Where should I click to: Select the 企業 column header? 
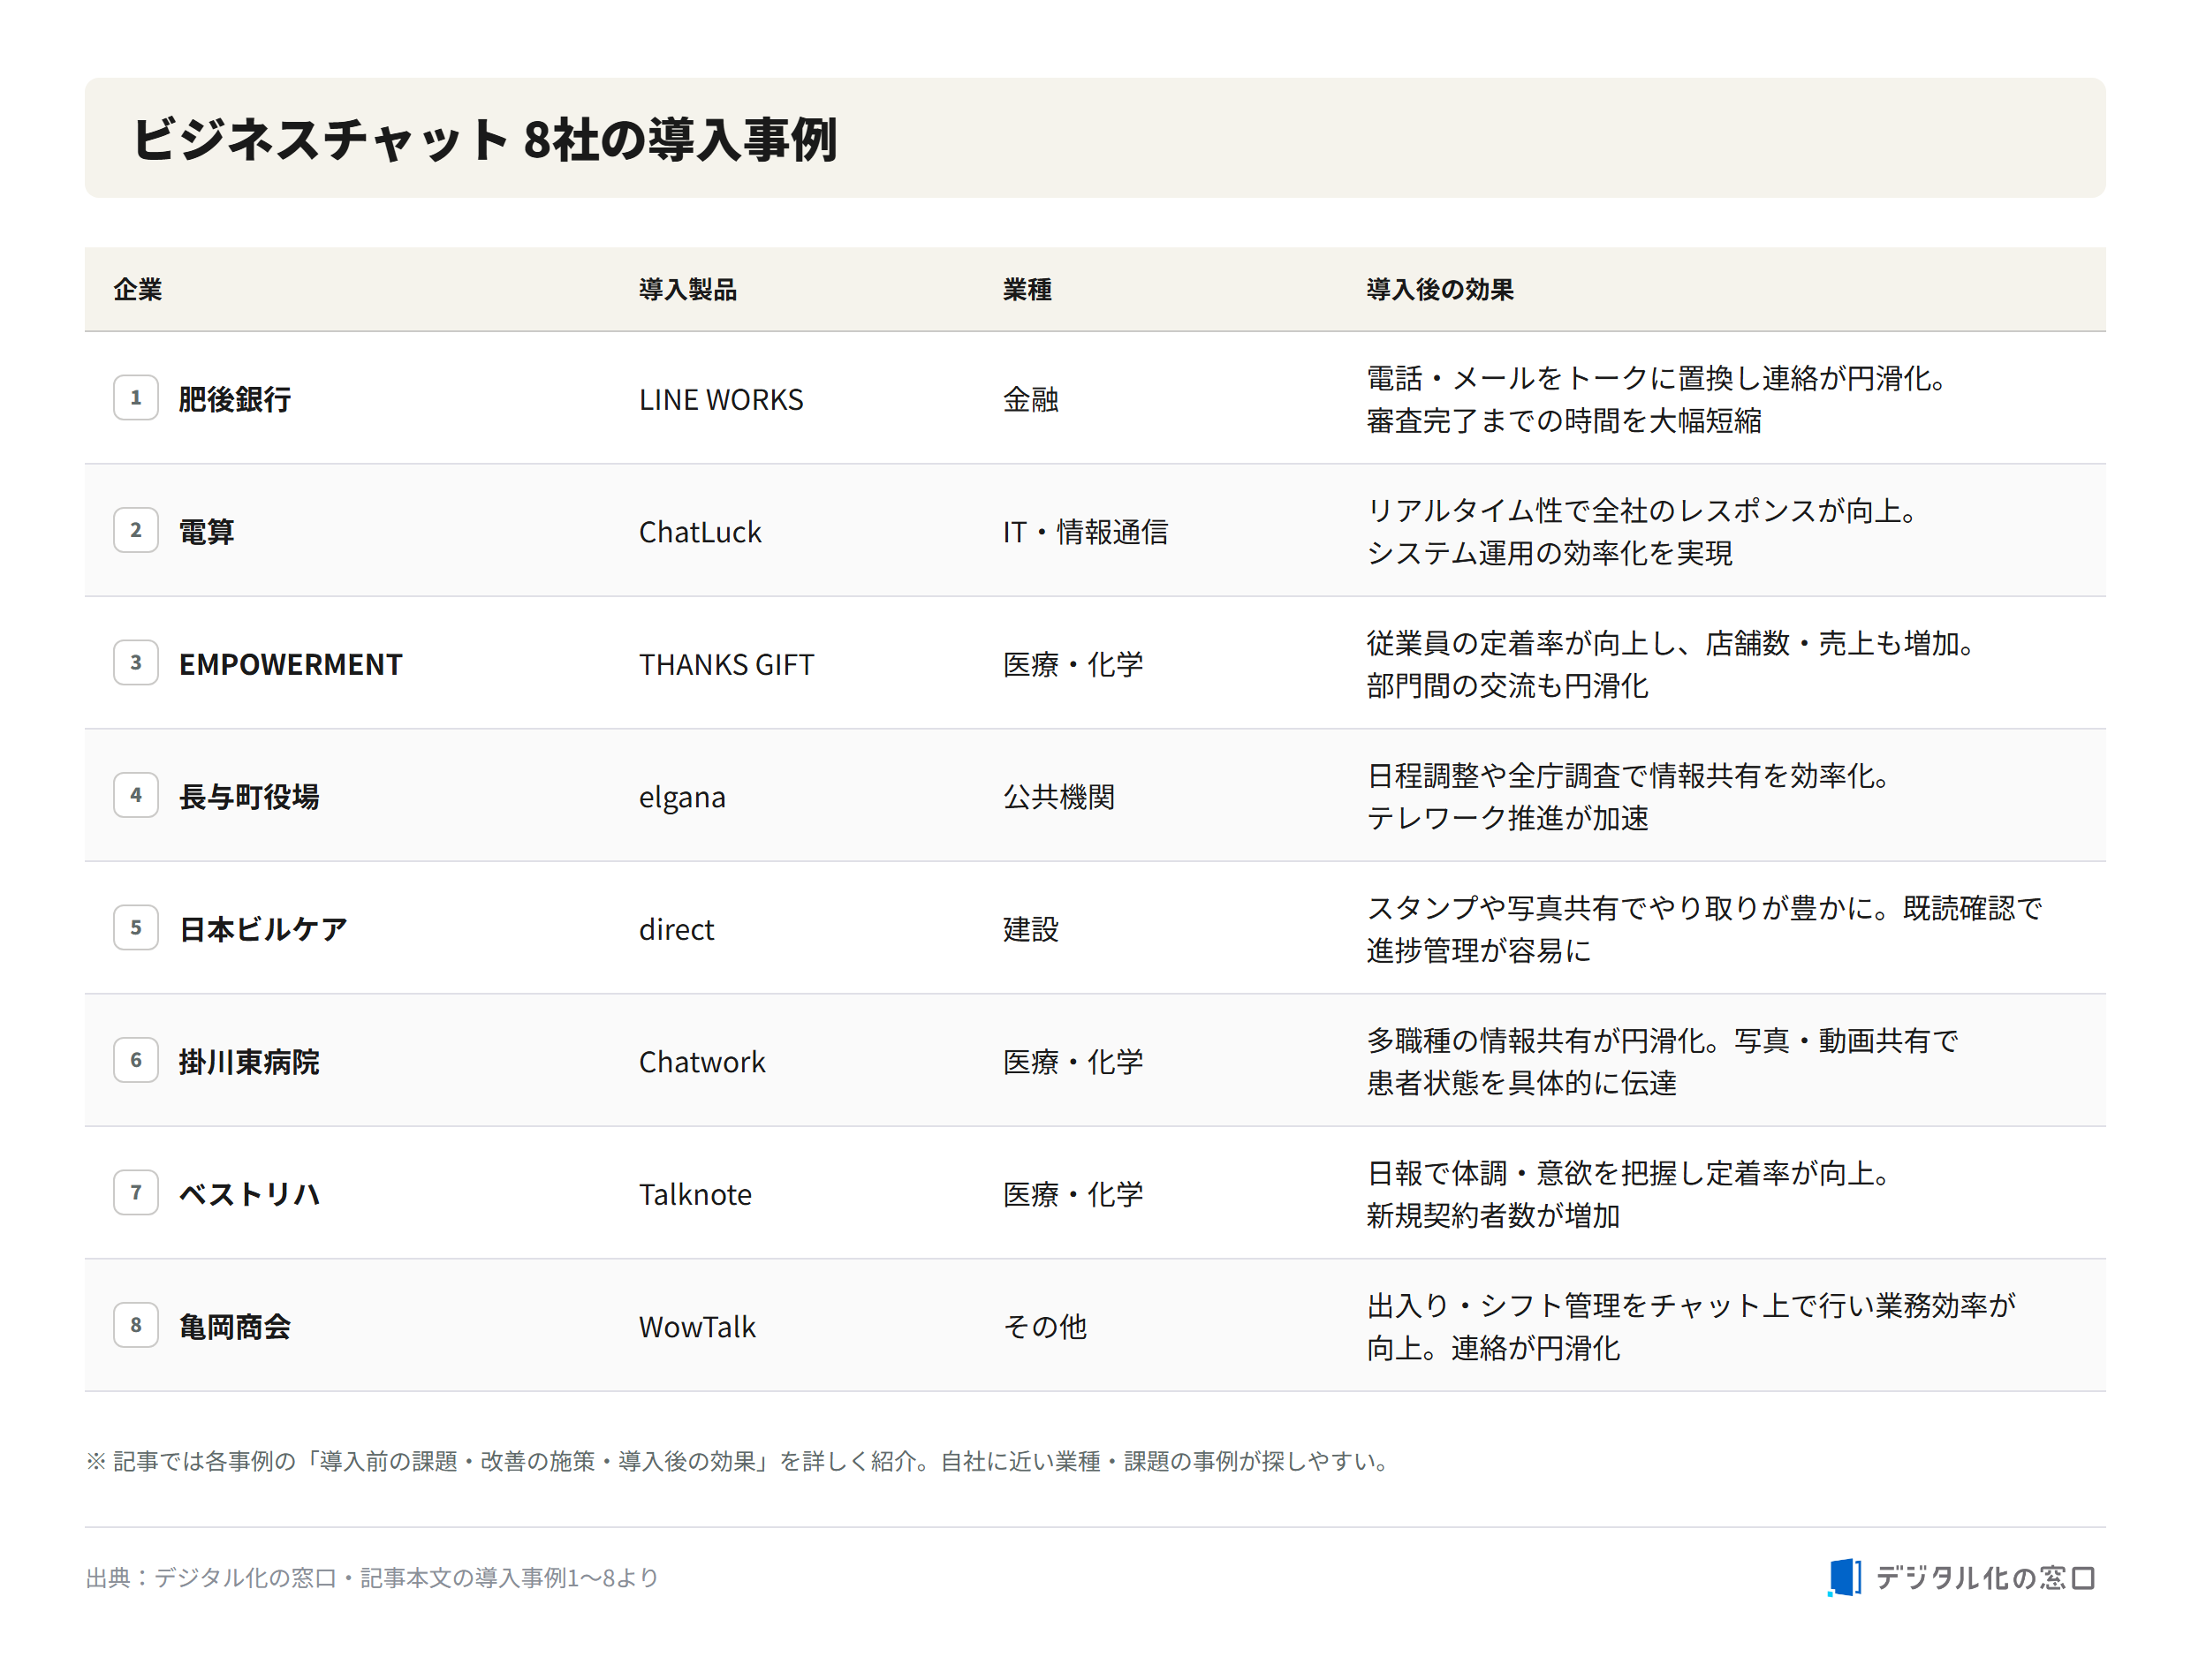tap(138, 290)
